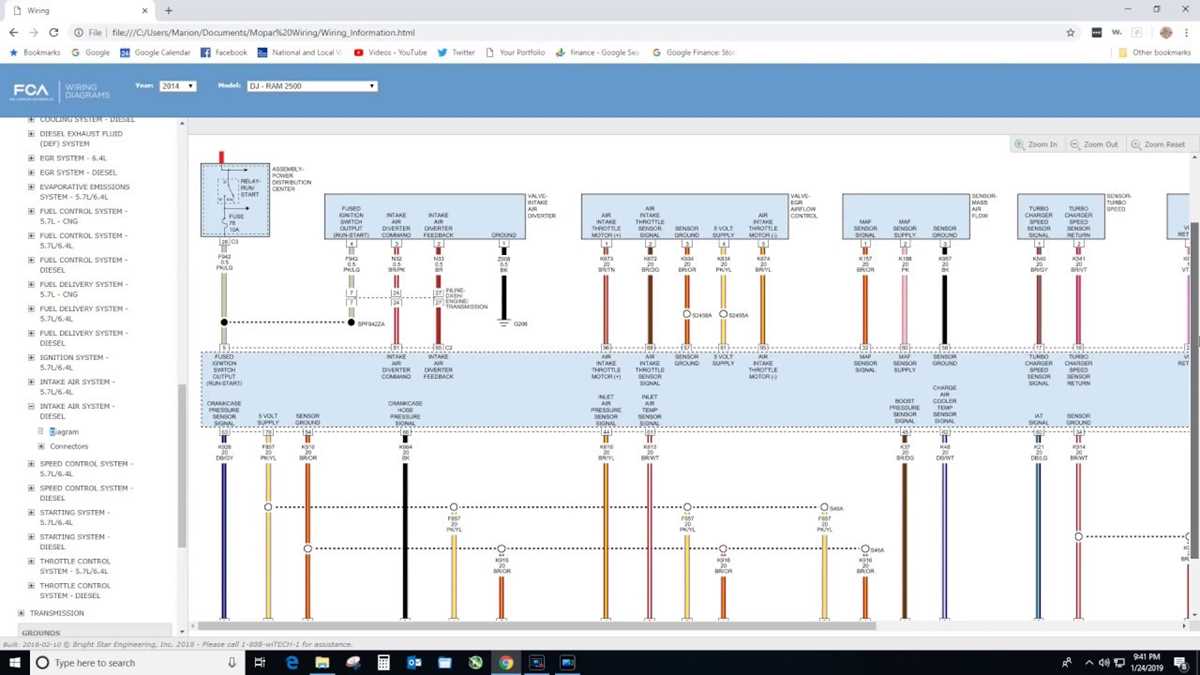Open the Model dropdown showing DJ - RAM 2500

click(312, 86)
